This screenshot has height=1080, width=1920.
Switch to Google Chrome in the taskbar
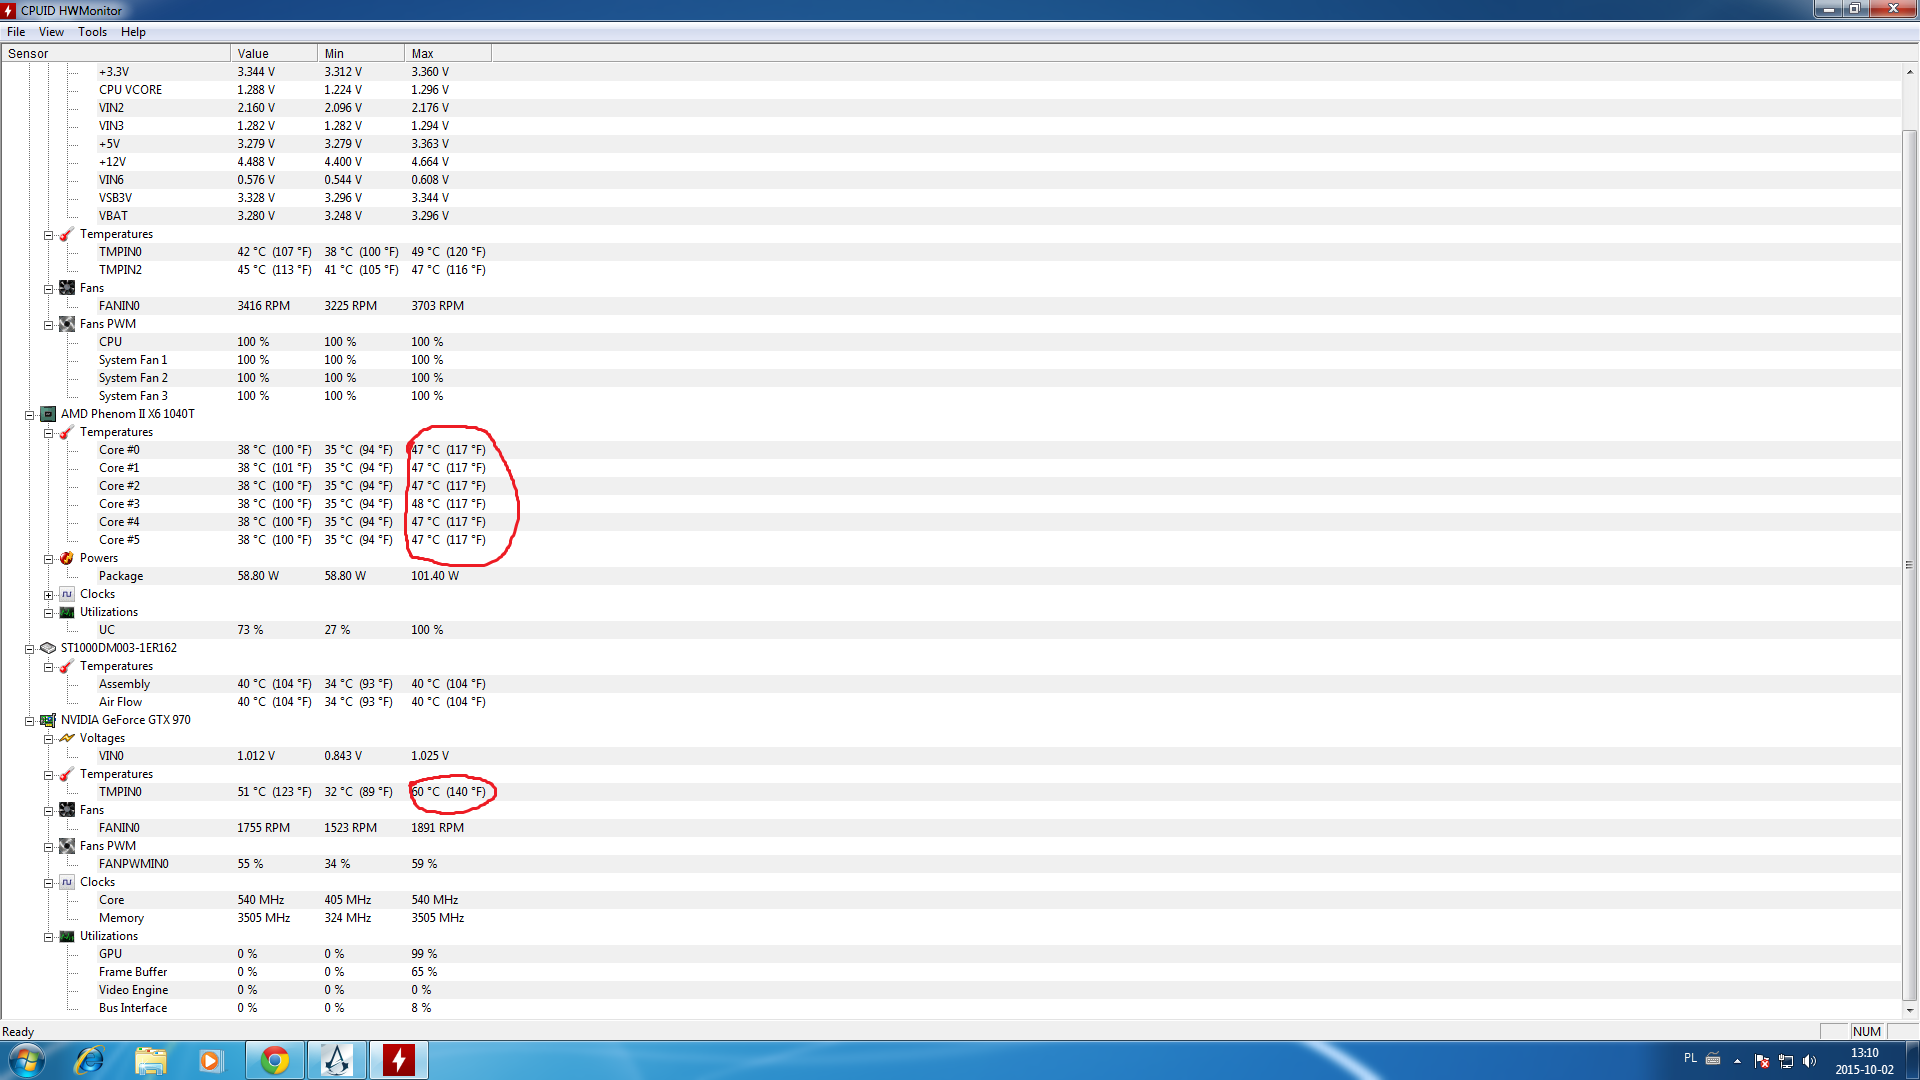click(275, 1060)
